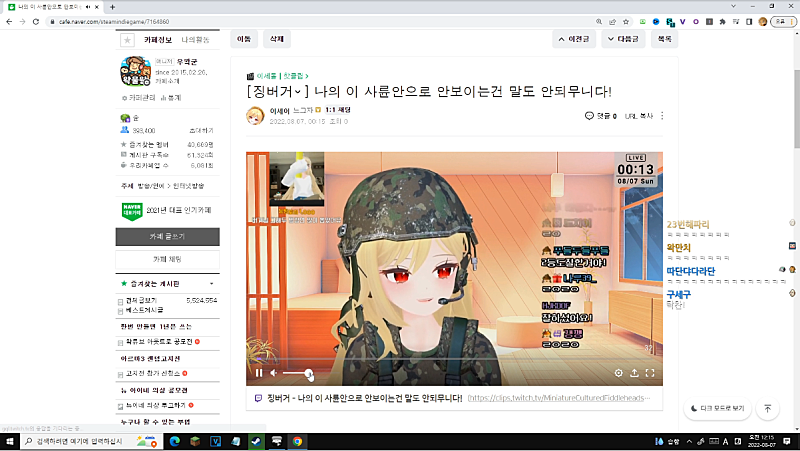
Task: Click the blue circular extension icon
Action: pos(656,21)
